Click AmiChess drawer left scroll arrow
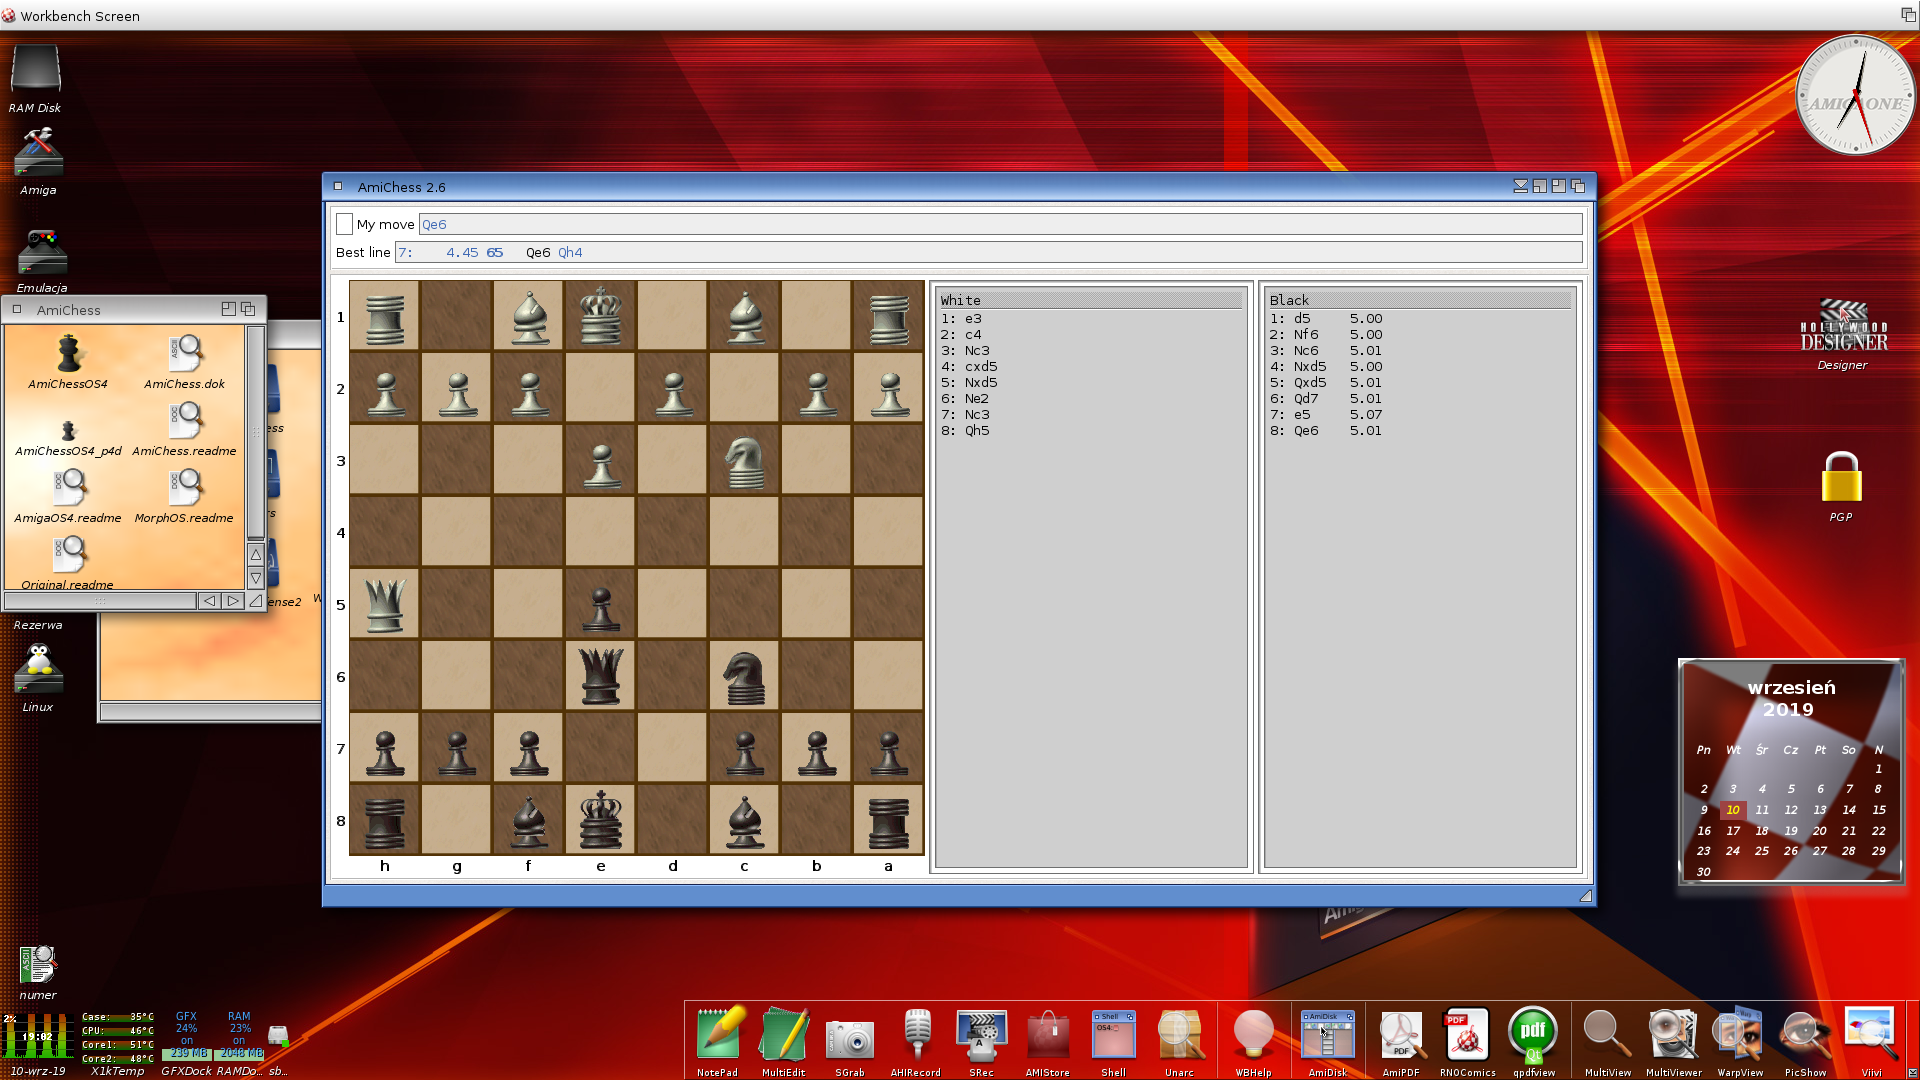This screenshot has width=1920, height=1080. coord(209,601)
